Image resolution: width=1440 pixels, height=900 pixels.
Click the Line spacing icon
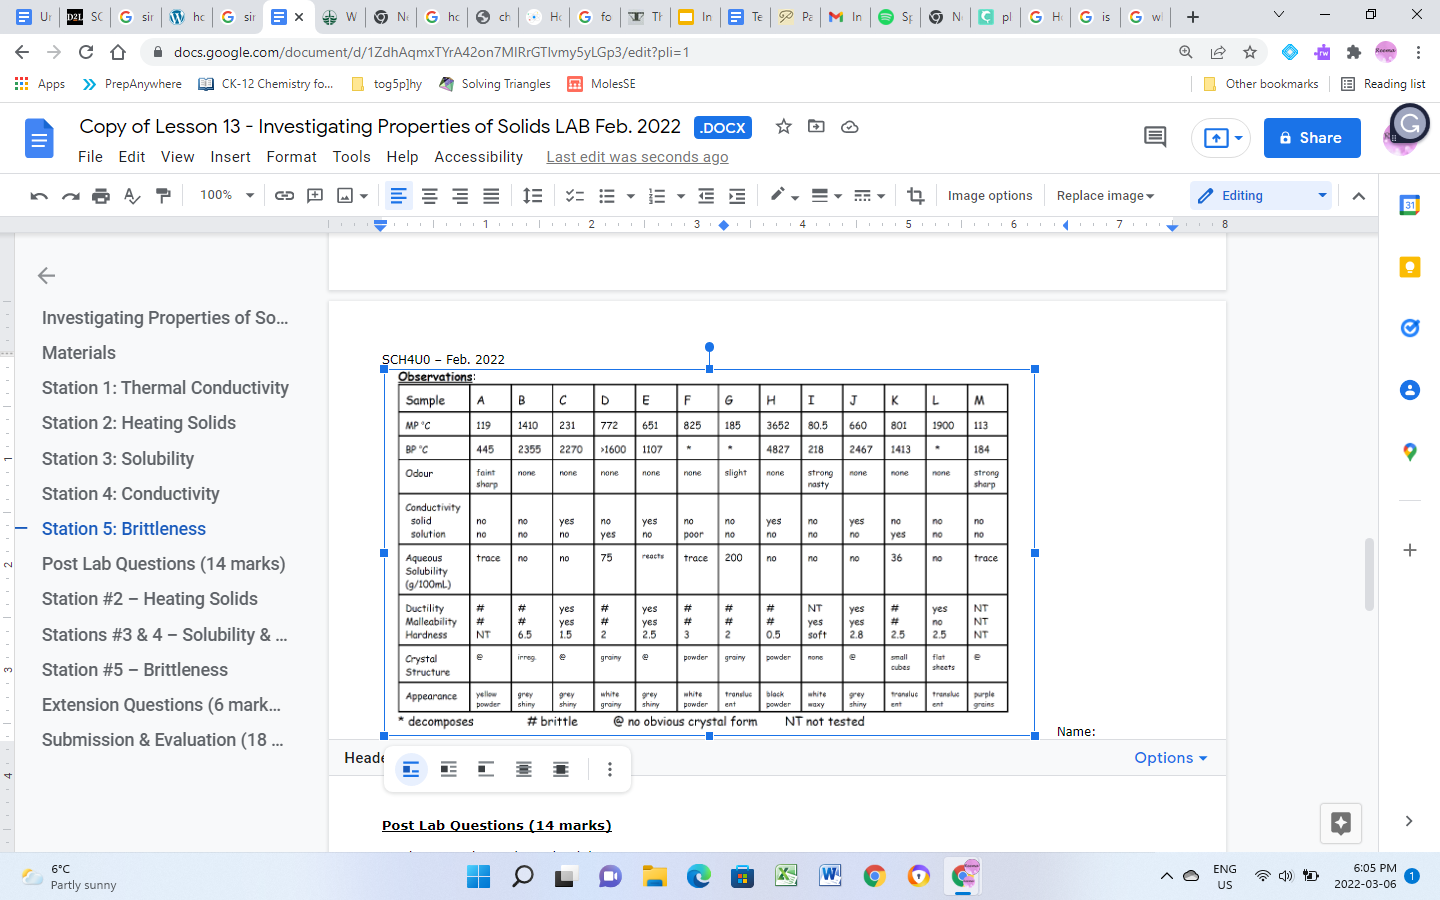(x=533, y=196)
